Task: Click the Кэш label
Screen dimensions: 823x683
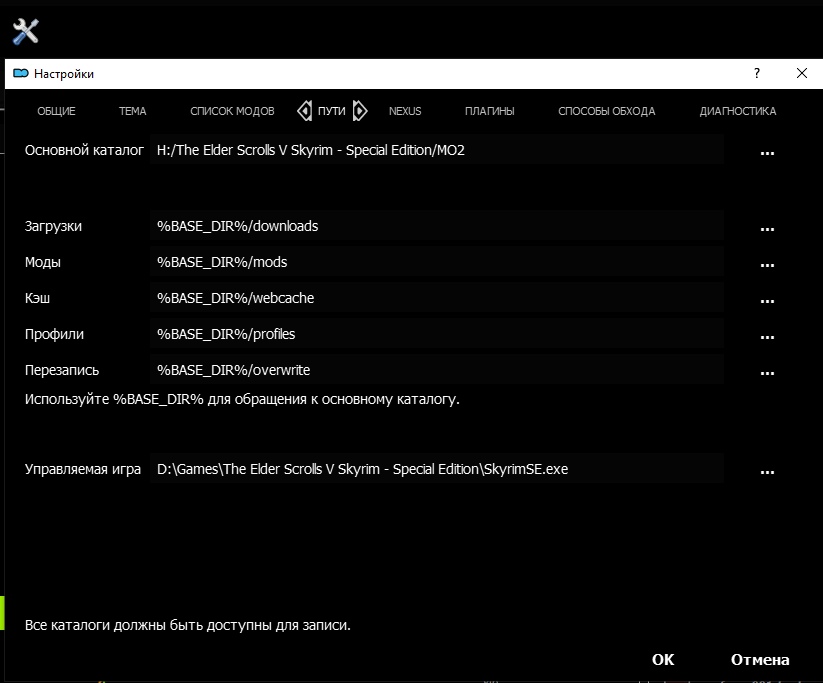Action: tap(37, 298)
